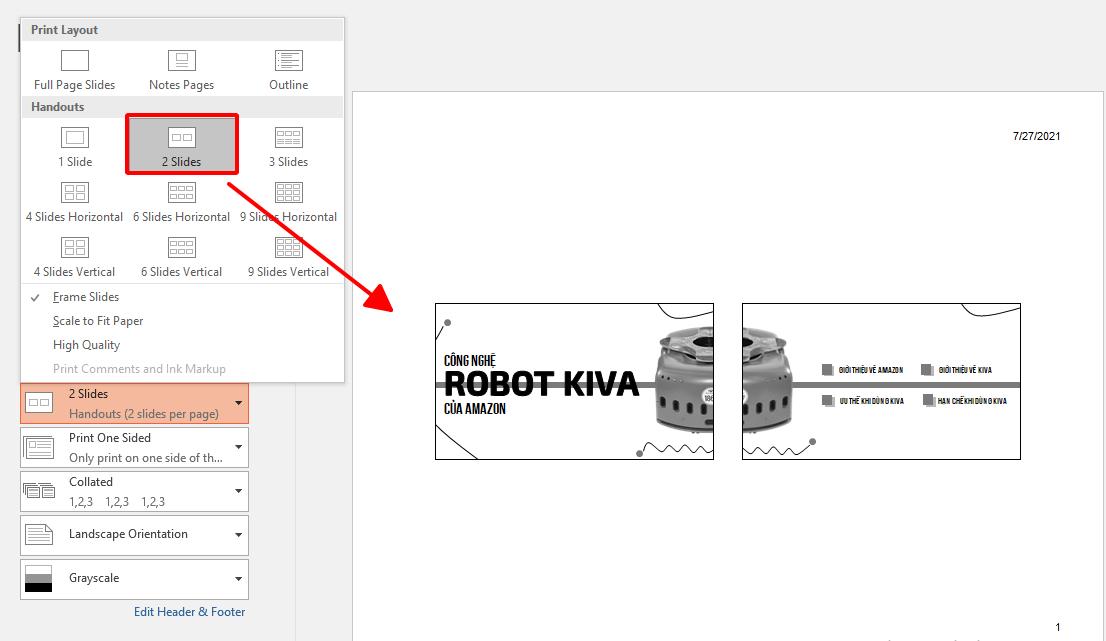This screenshot has height=641, width=1106.
Task: Enable Scale to Fit Paper
Action: click(97, 320)
